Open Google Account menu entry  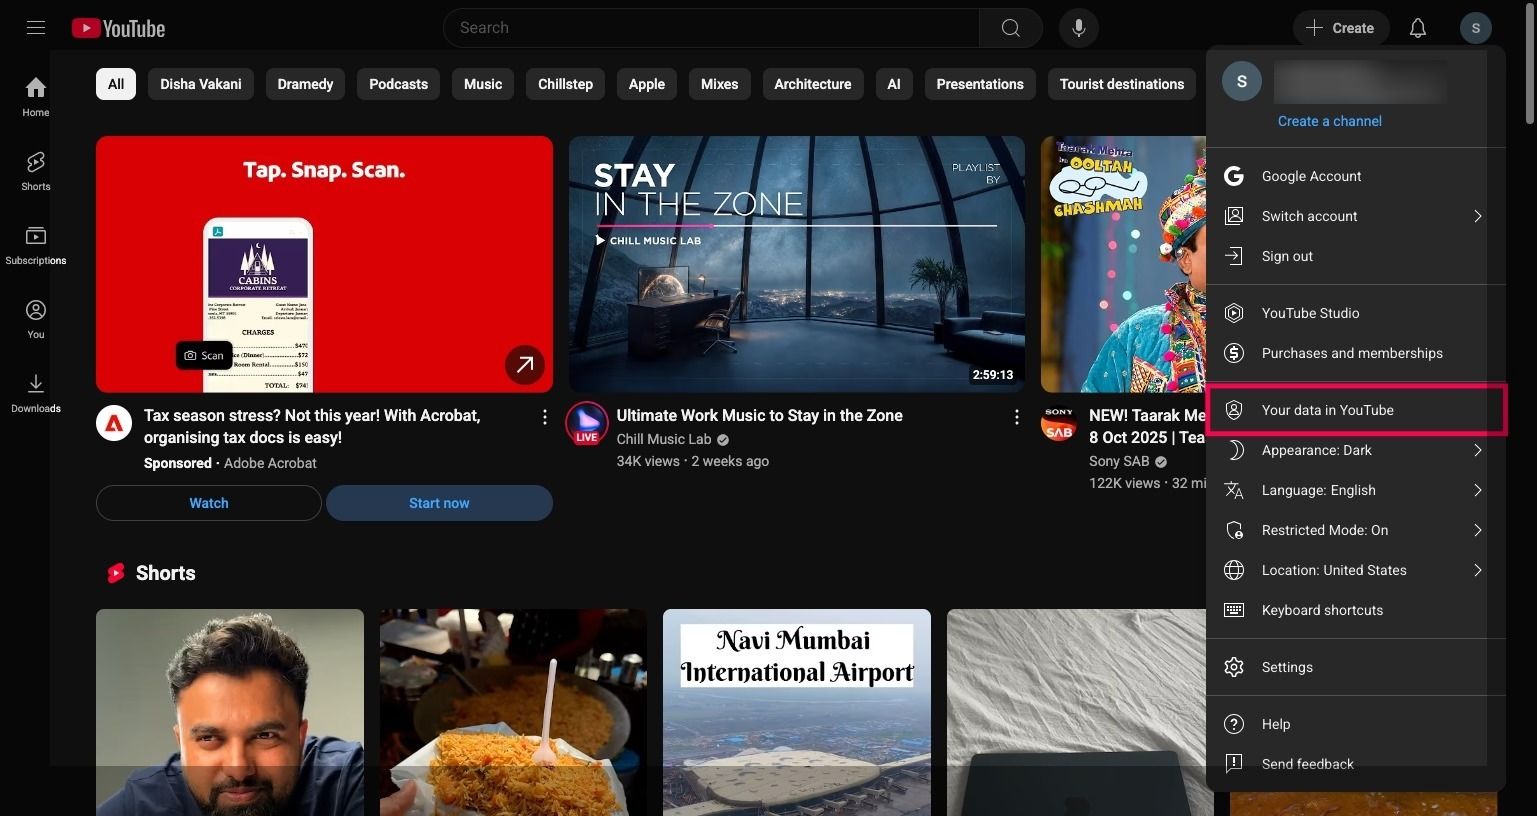tap(1356, 176)
